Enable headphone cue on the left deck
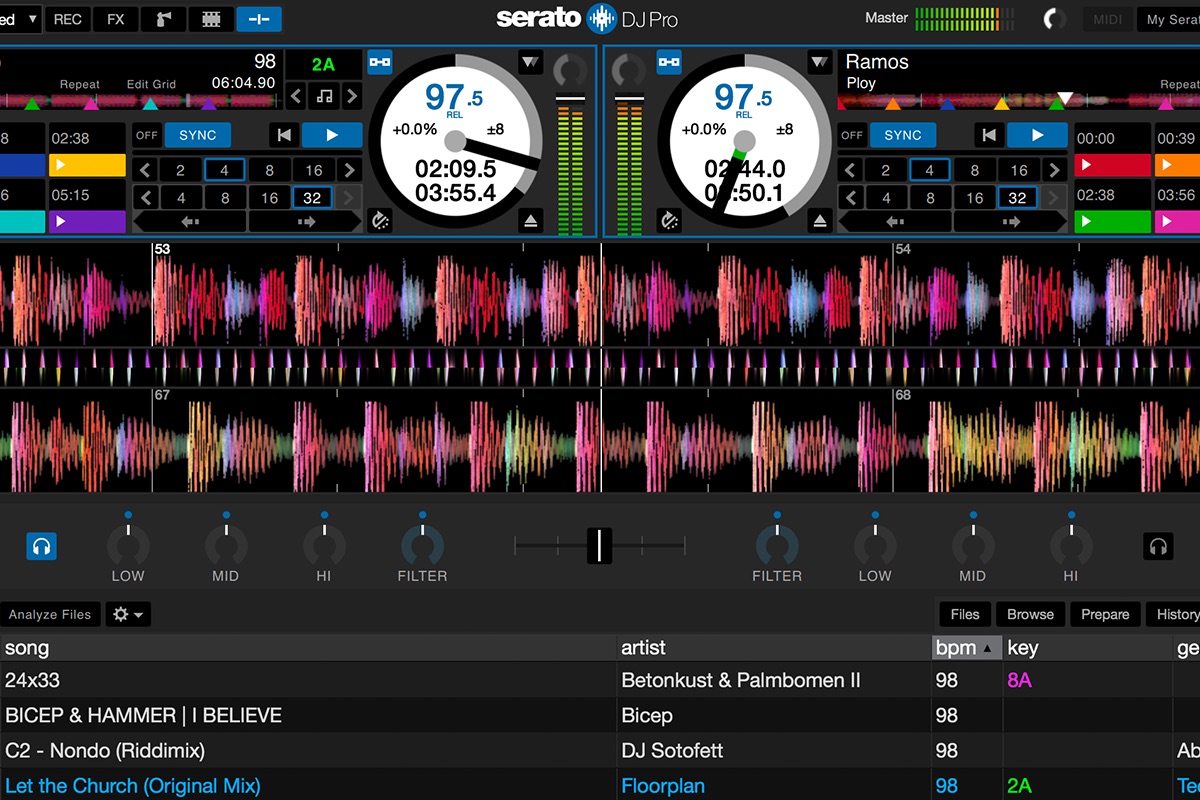1200x800 pixels. tap(41, 546)
